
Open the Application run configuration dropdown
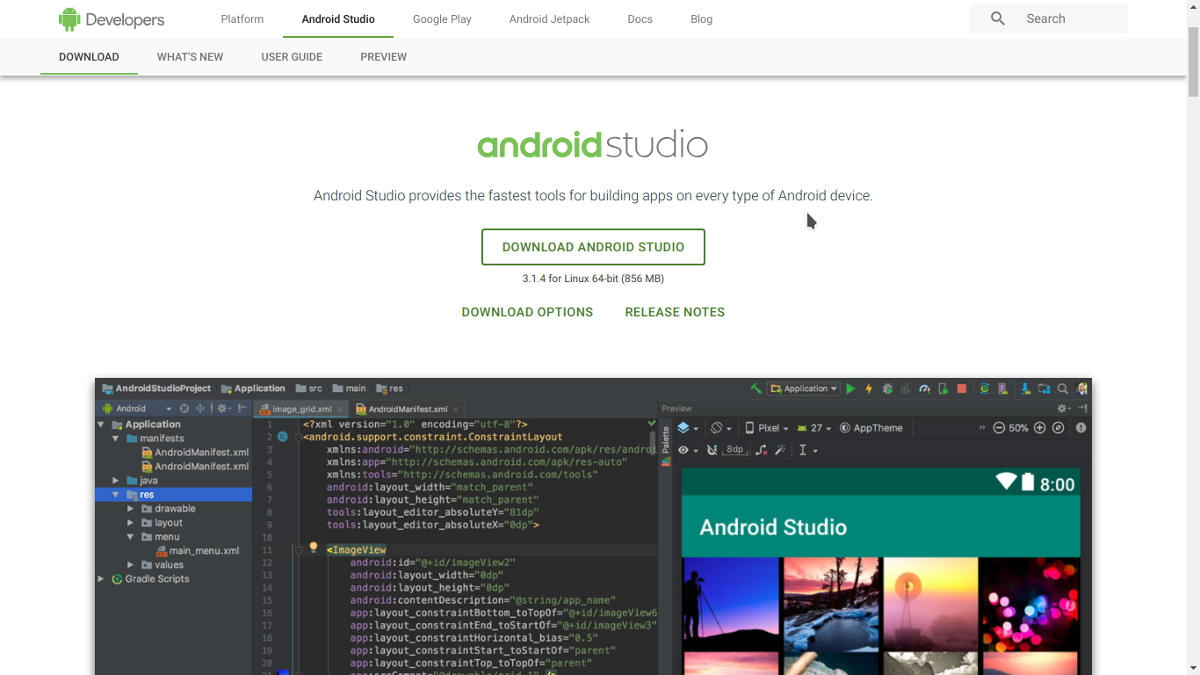pyautogui.click(x=804, y=388)
